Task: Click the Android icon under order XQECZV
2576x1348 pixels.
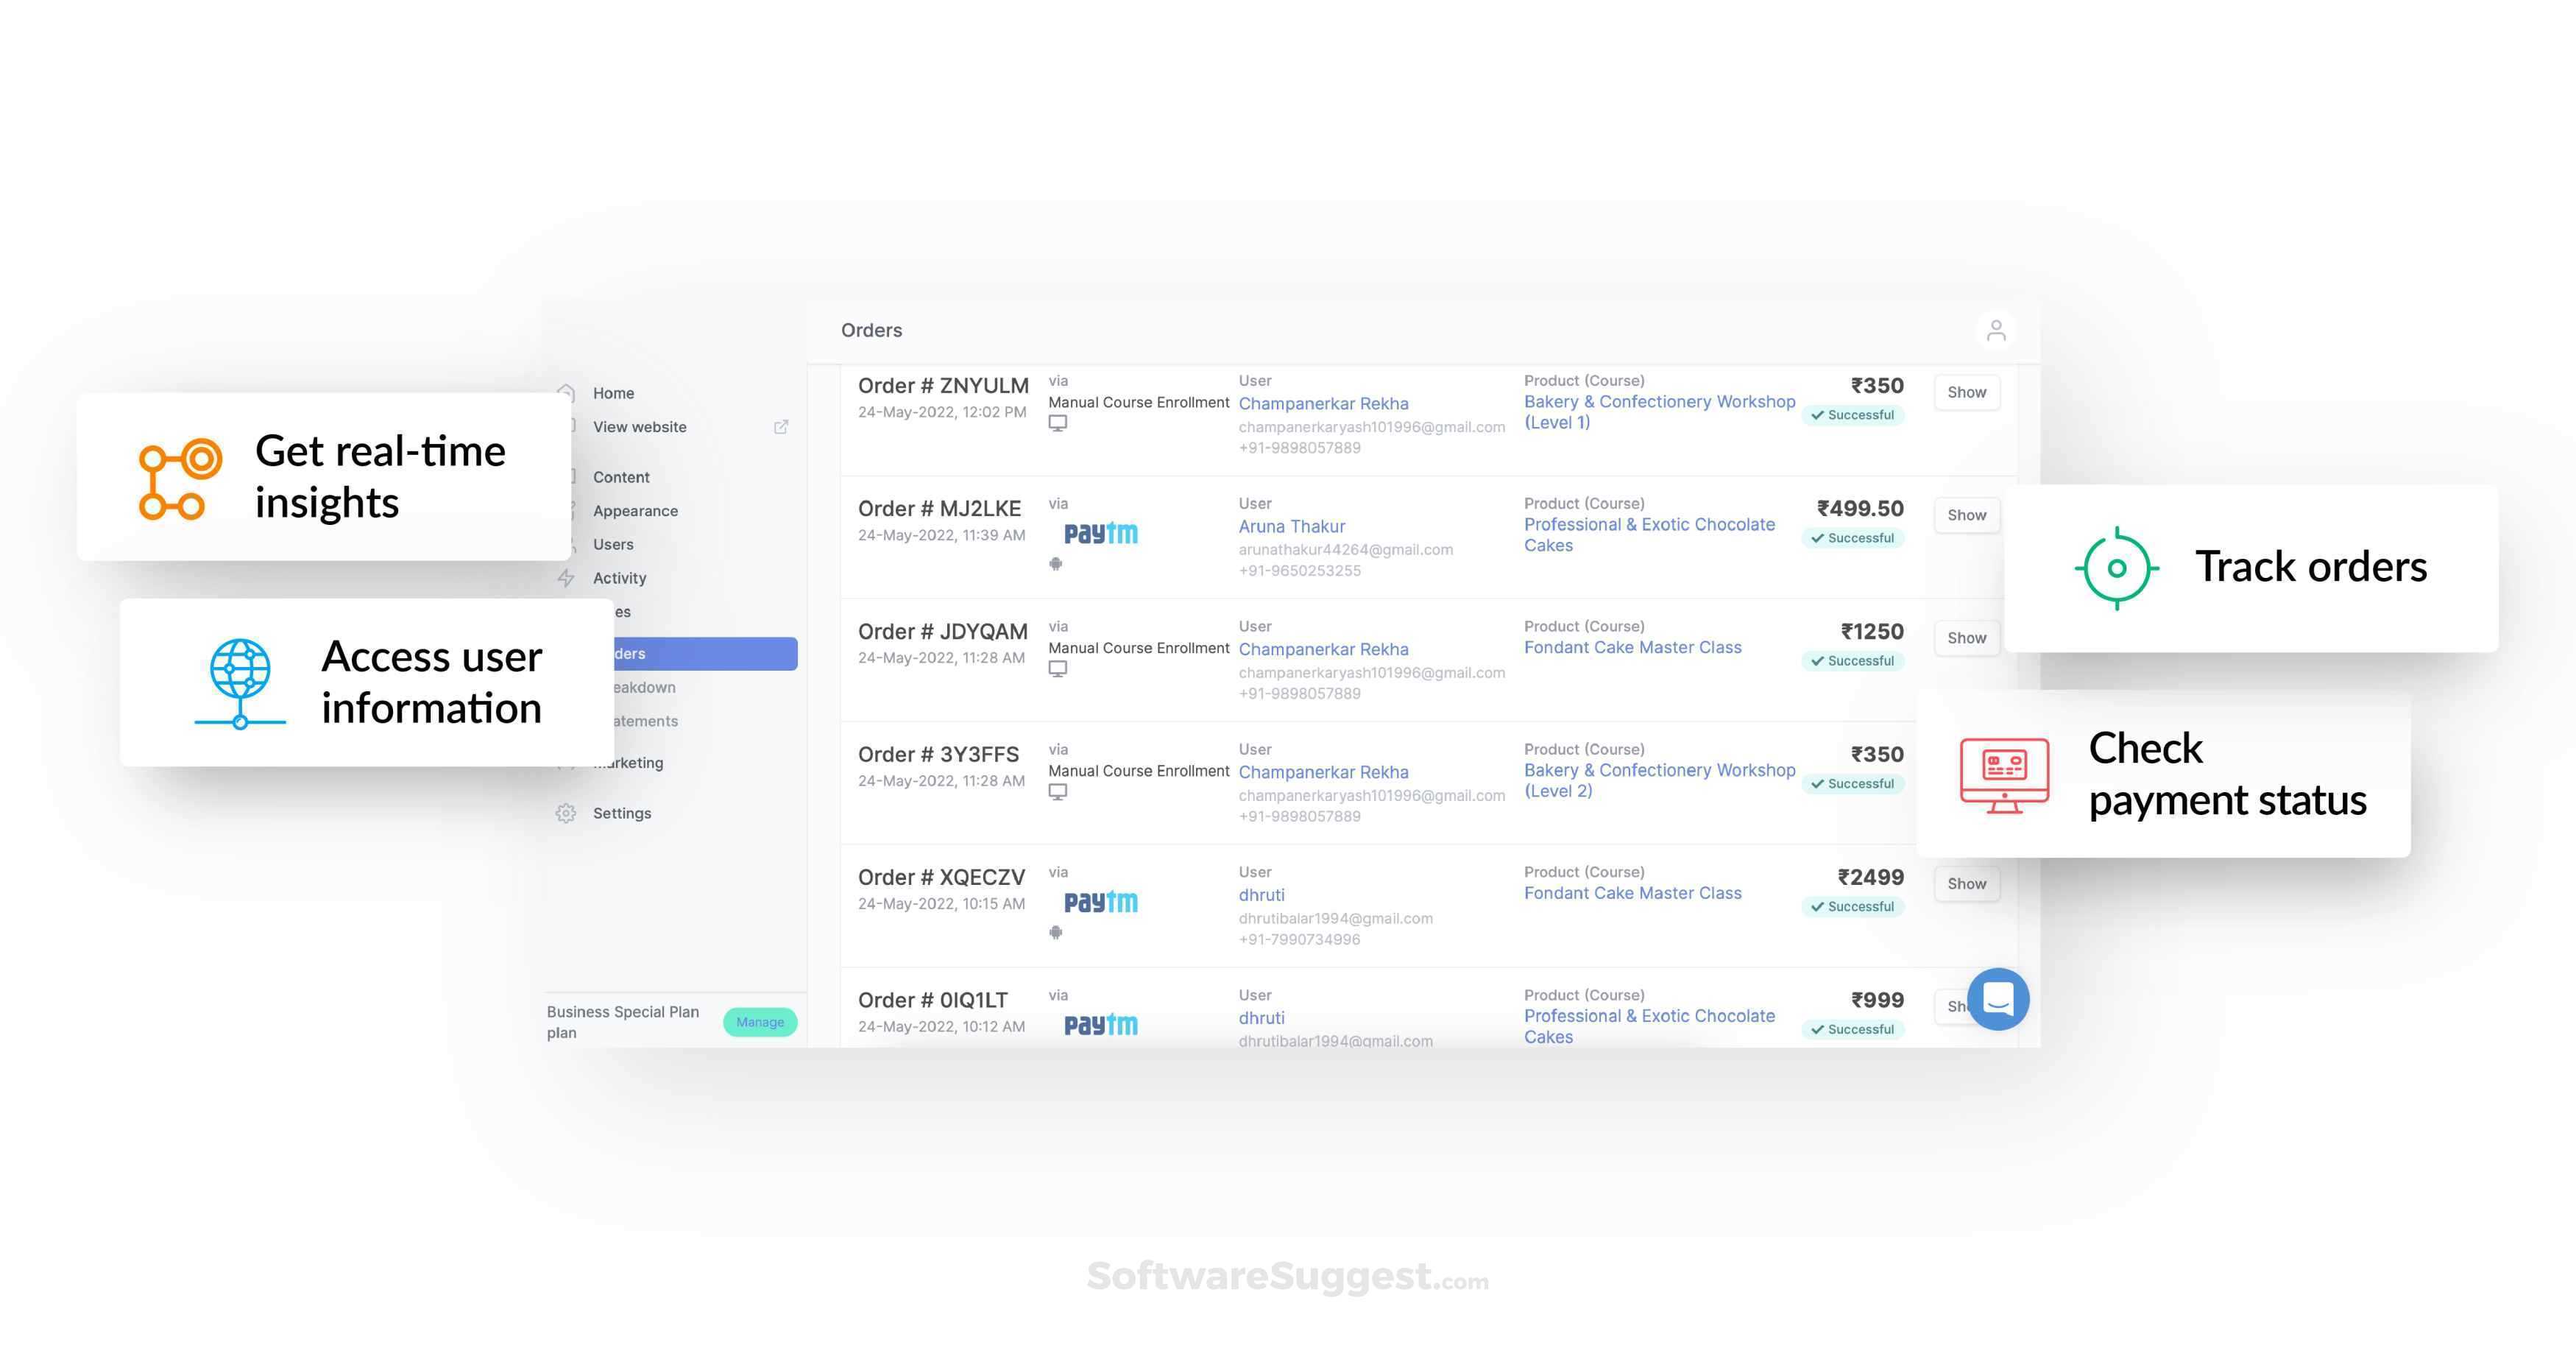Action: coord(1055,932)
